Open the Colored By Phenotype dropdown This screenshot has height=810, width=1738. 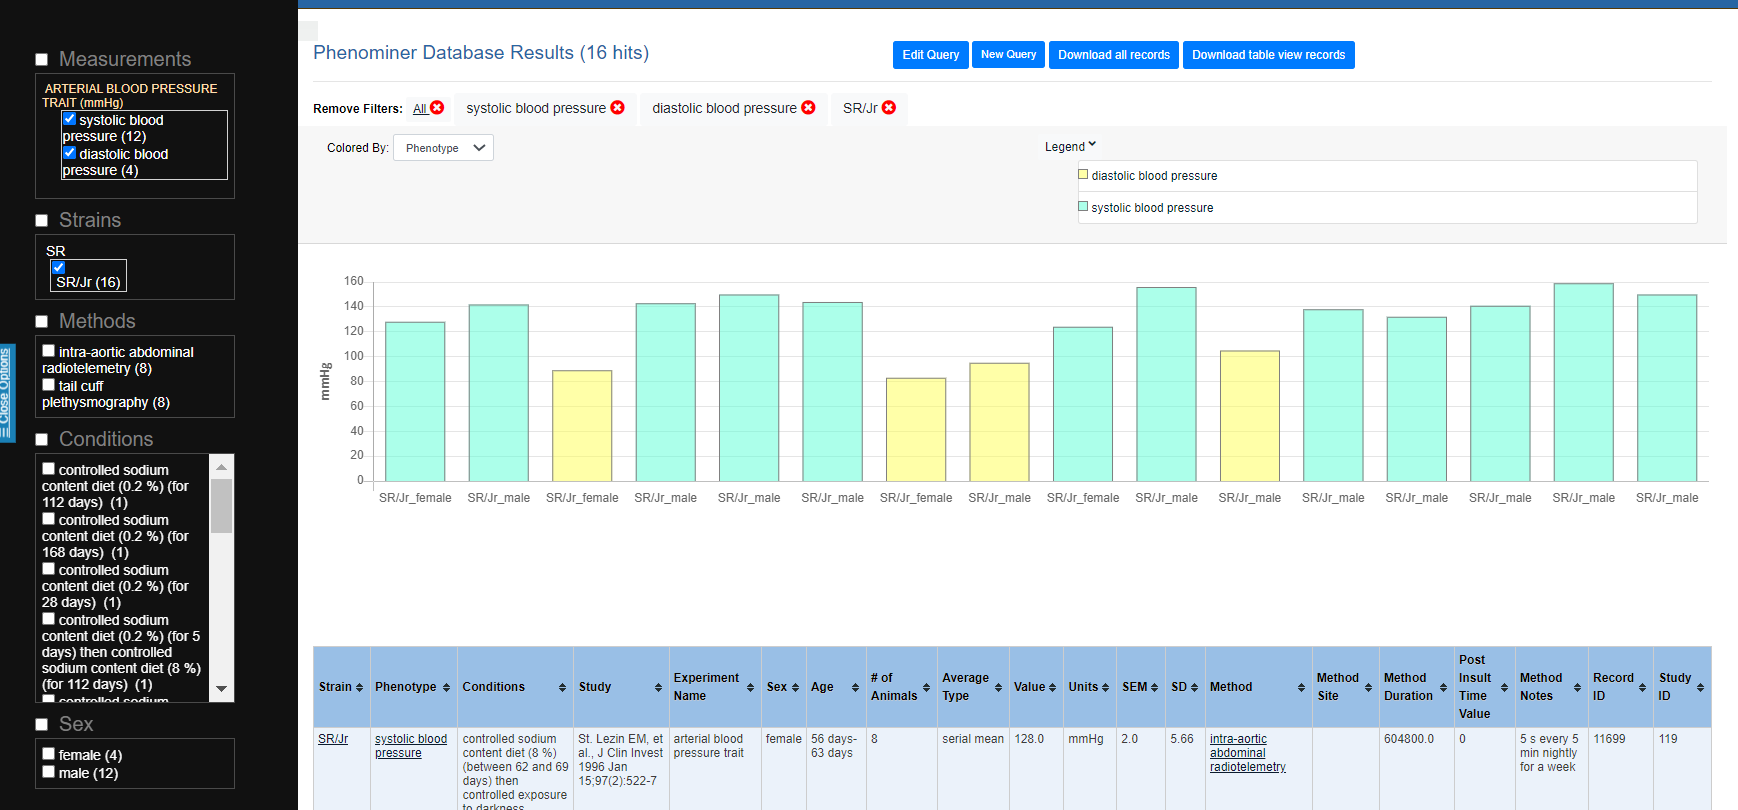coord(443,148)
